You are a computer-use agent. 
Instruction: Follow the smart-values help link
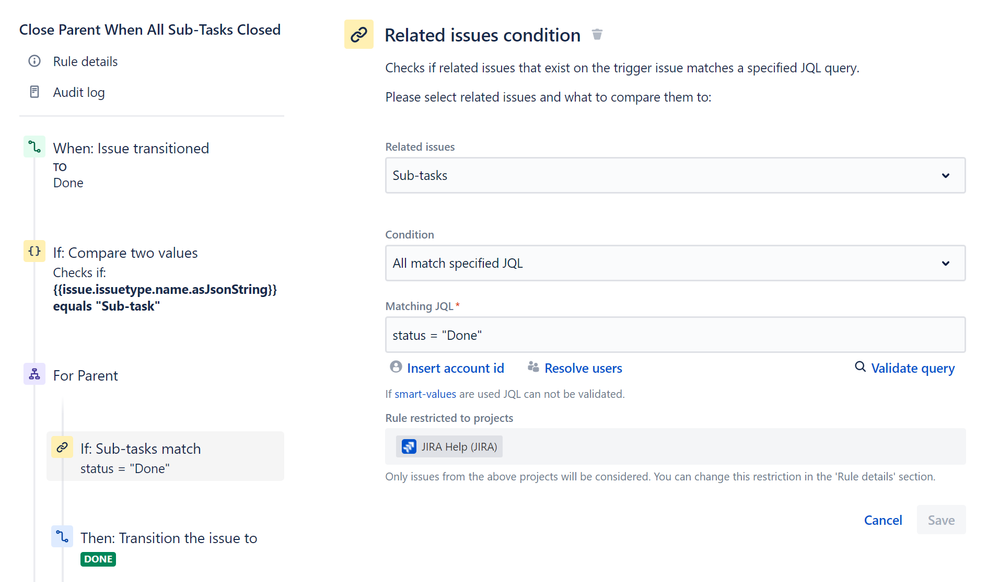click(425, 394)
